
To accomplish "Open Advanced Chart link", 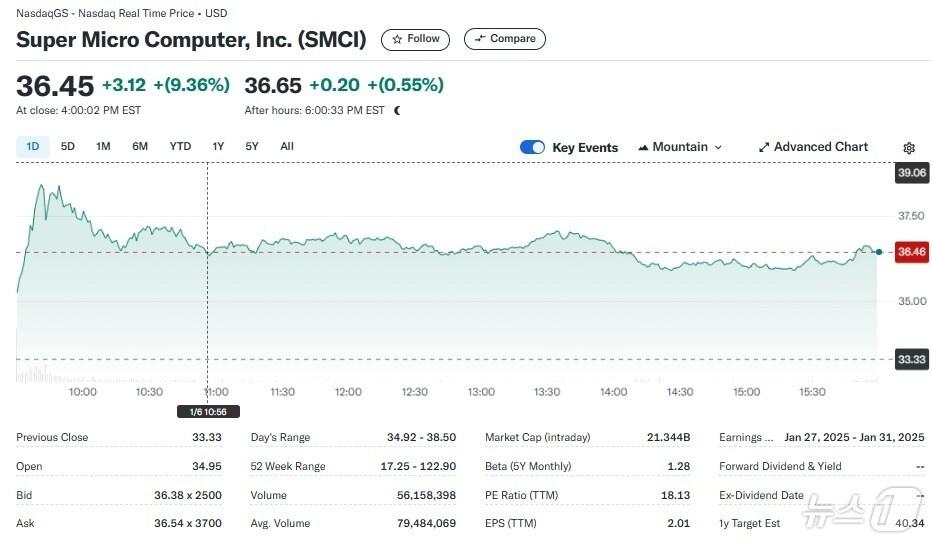I will (820, 147).
